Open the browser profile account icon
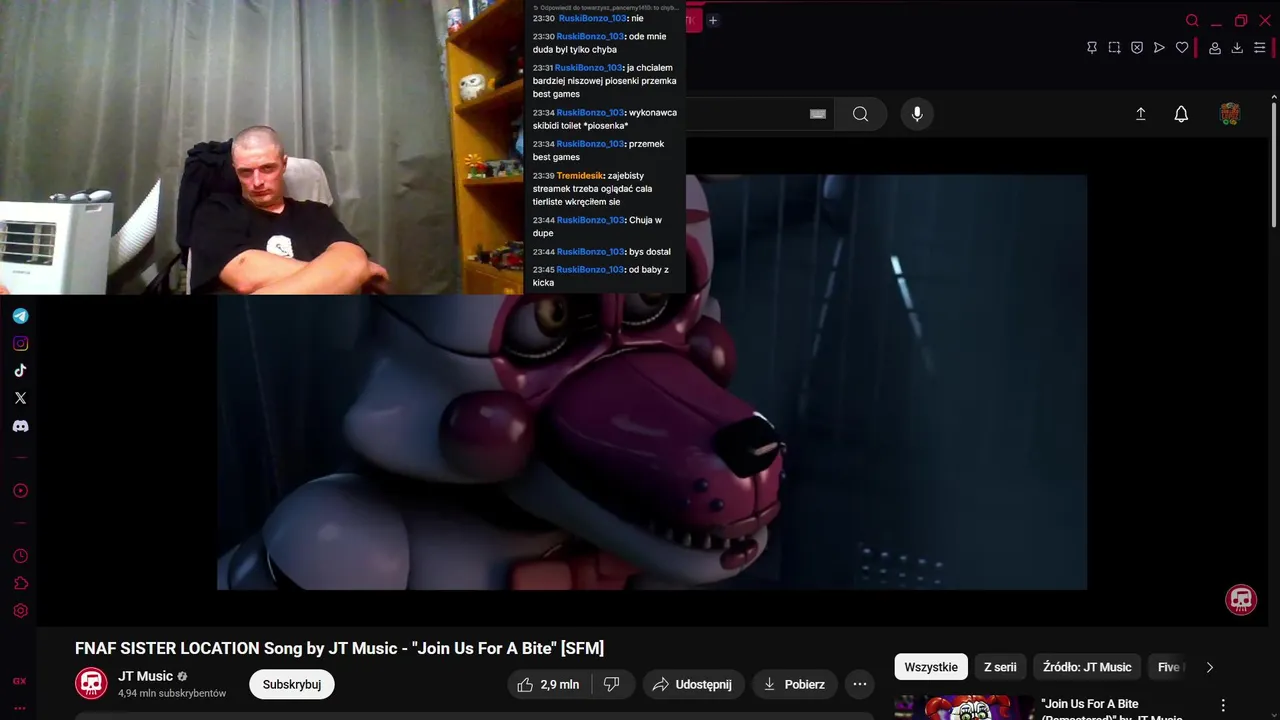Image resolution: width=1280 pixels, height=720 pixels. coord(1215,47)
